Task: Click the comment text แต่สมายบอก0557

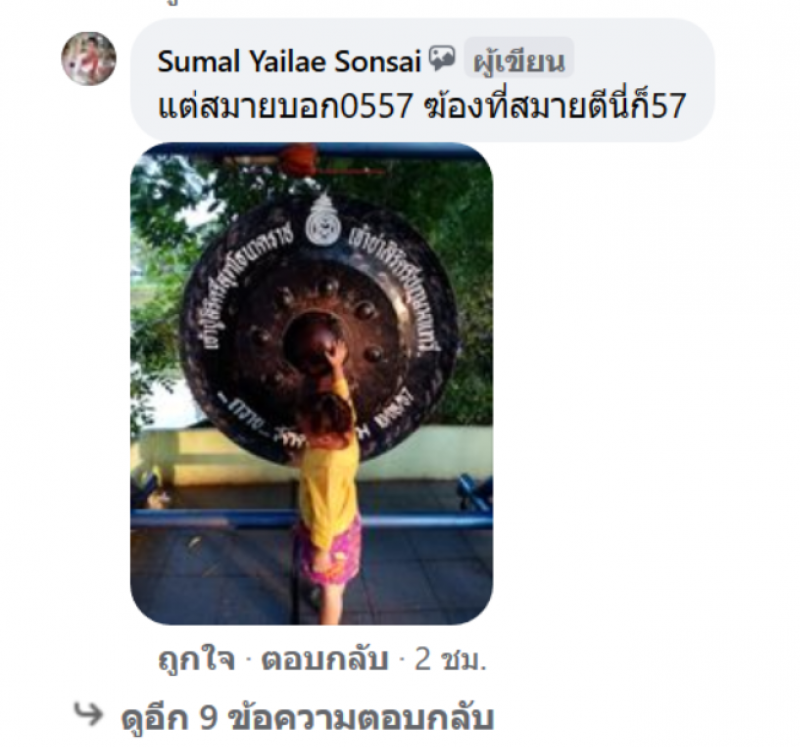Action: (285, 106)
